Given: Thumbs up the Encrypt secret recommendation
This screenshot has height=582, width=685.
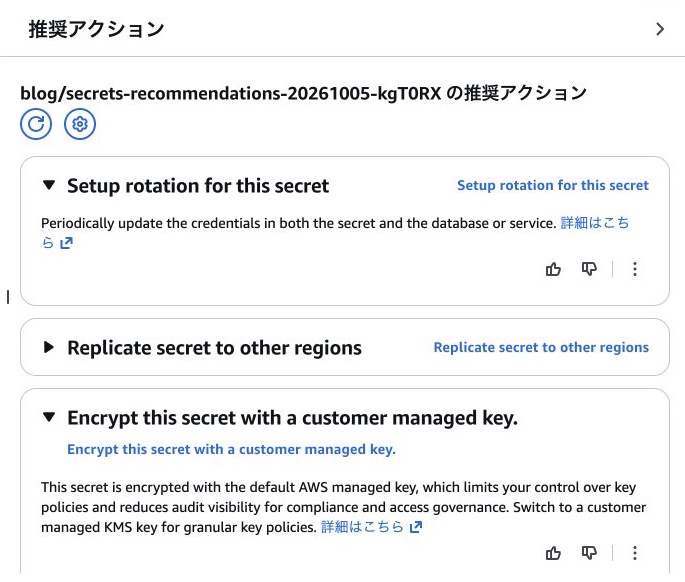Looking at the screenshot, I should [x=553, y=553].
